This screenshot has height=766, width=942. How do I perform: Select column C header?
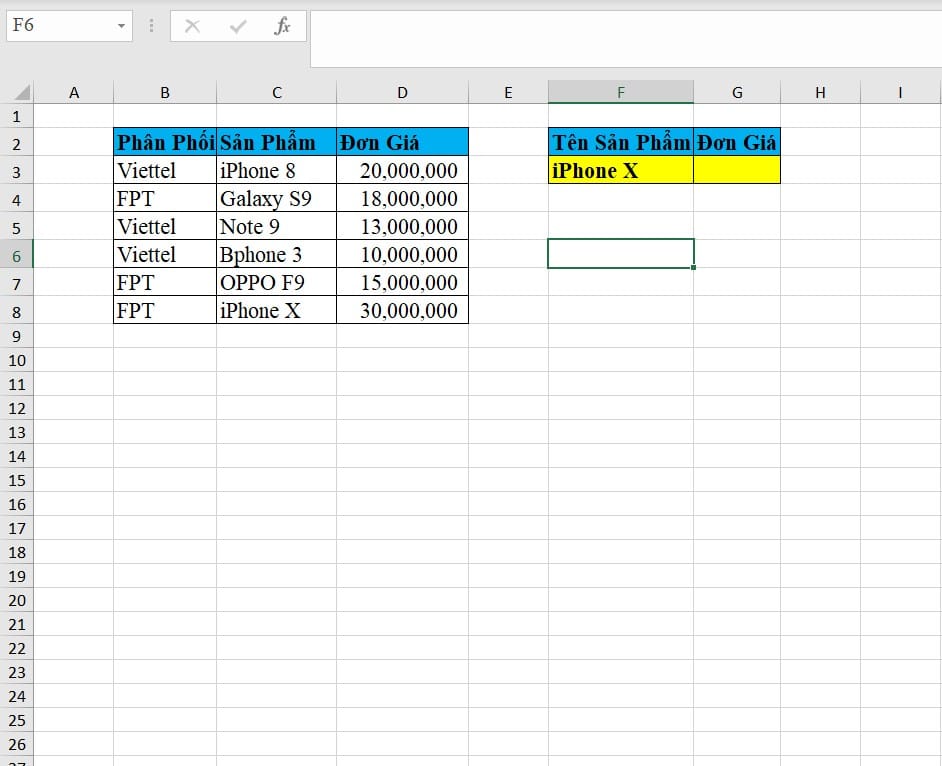click(276, 93)
